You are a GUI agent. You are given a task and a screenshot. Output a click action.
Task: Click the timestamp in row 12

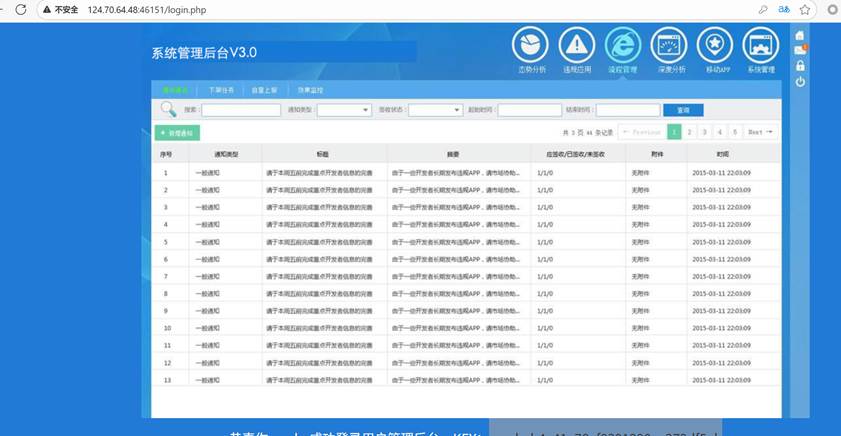(721, 363)
